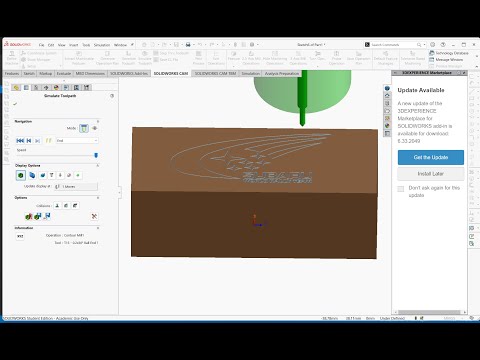Open the Tools menu
This screenshot has height=360, width=480.
(x=86, y=45)
